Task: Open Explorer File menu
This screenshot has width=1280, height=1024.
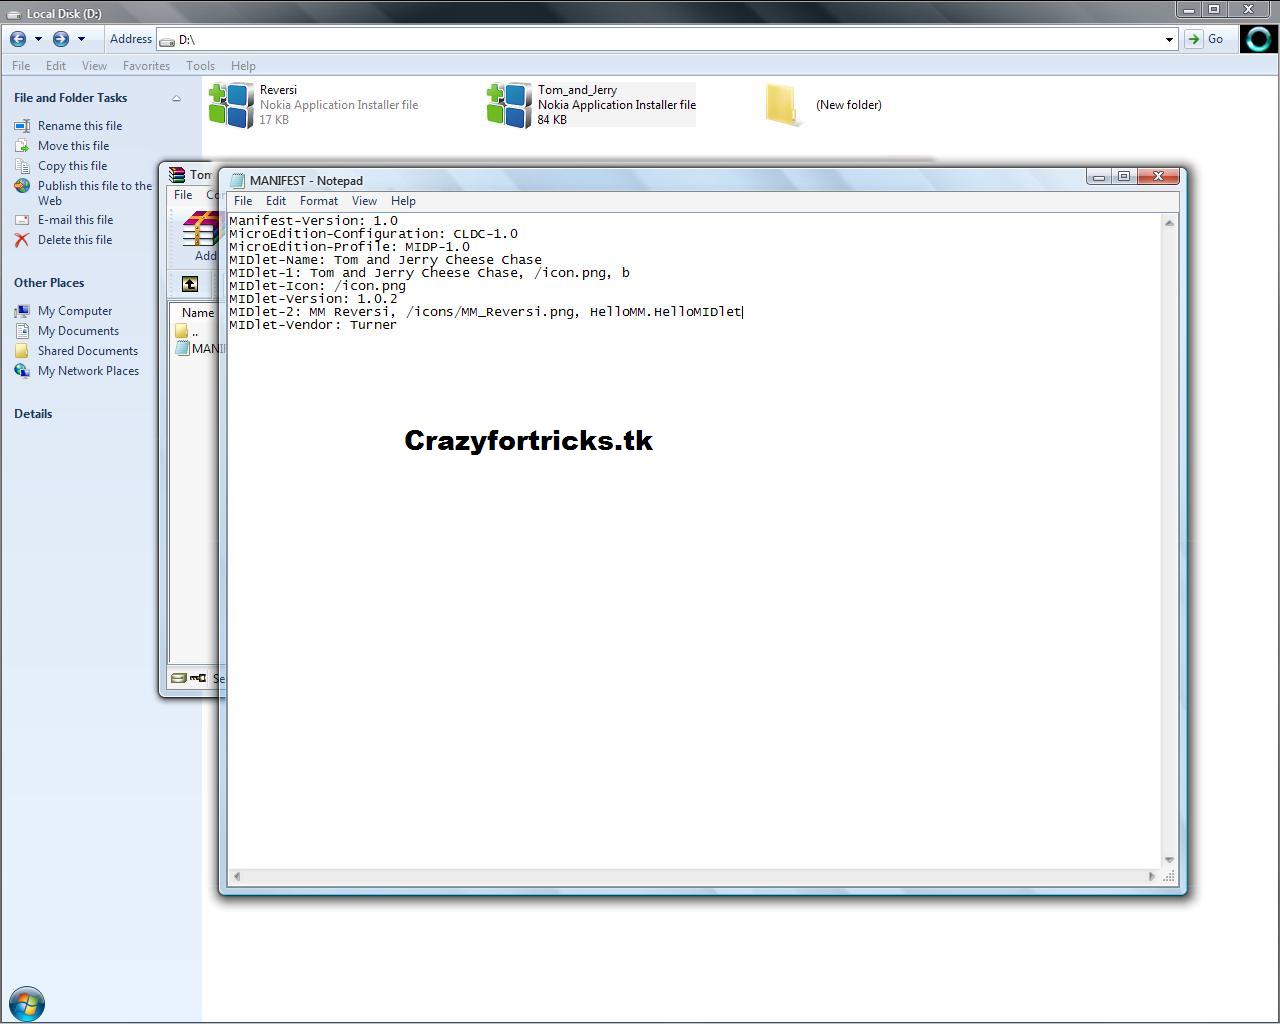Action: [21, 66]
